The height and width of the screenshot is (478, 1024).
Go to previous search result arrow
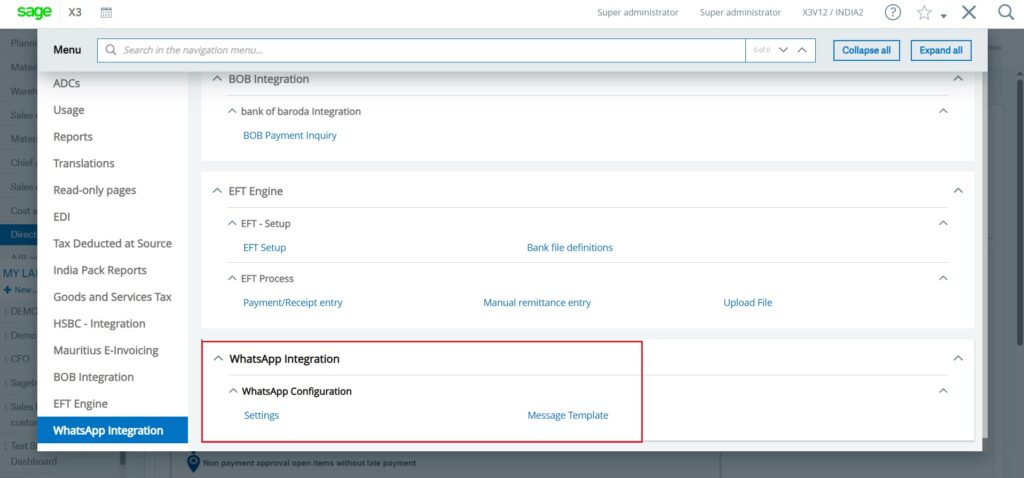pos(803,50)
